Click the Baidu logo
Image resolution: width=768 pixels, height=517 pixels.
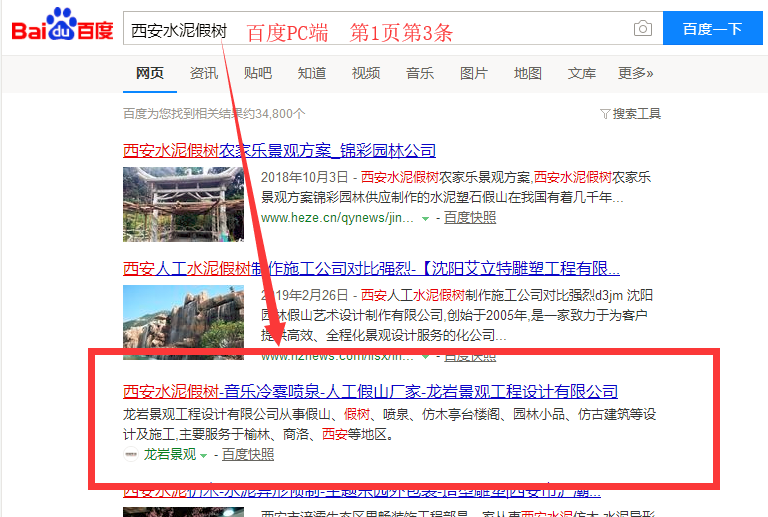62,24
